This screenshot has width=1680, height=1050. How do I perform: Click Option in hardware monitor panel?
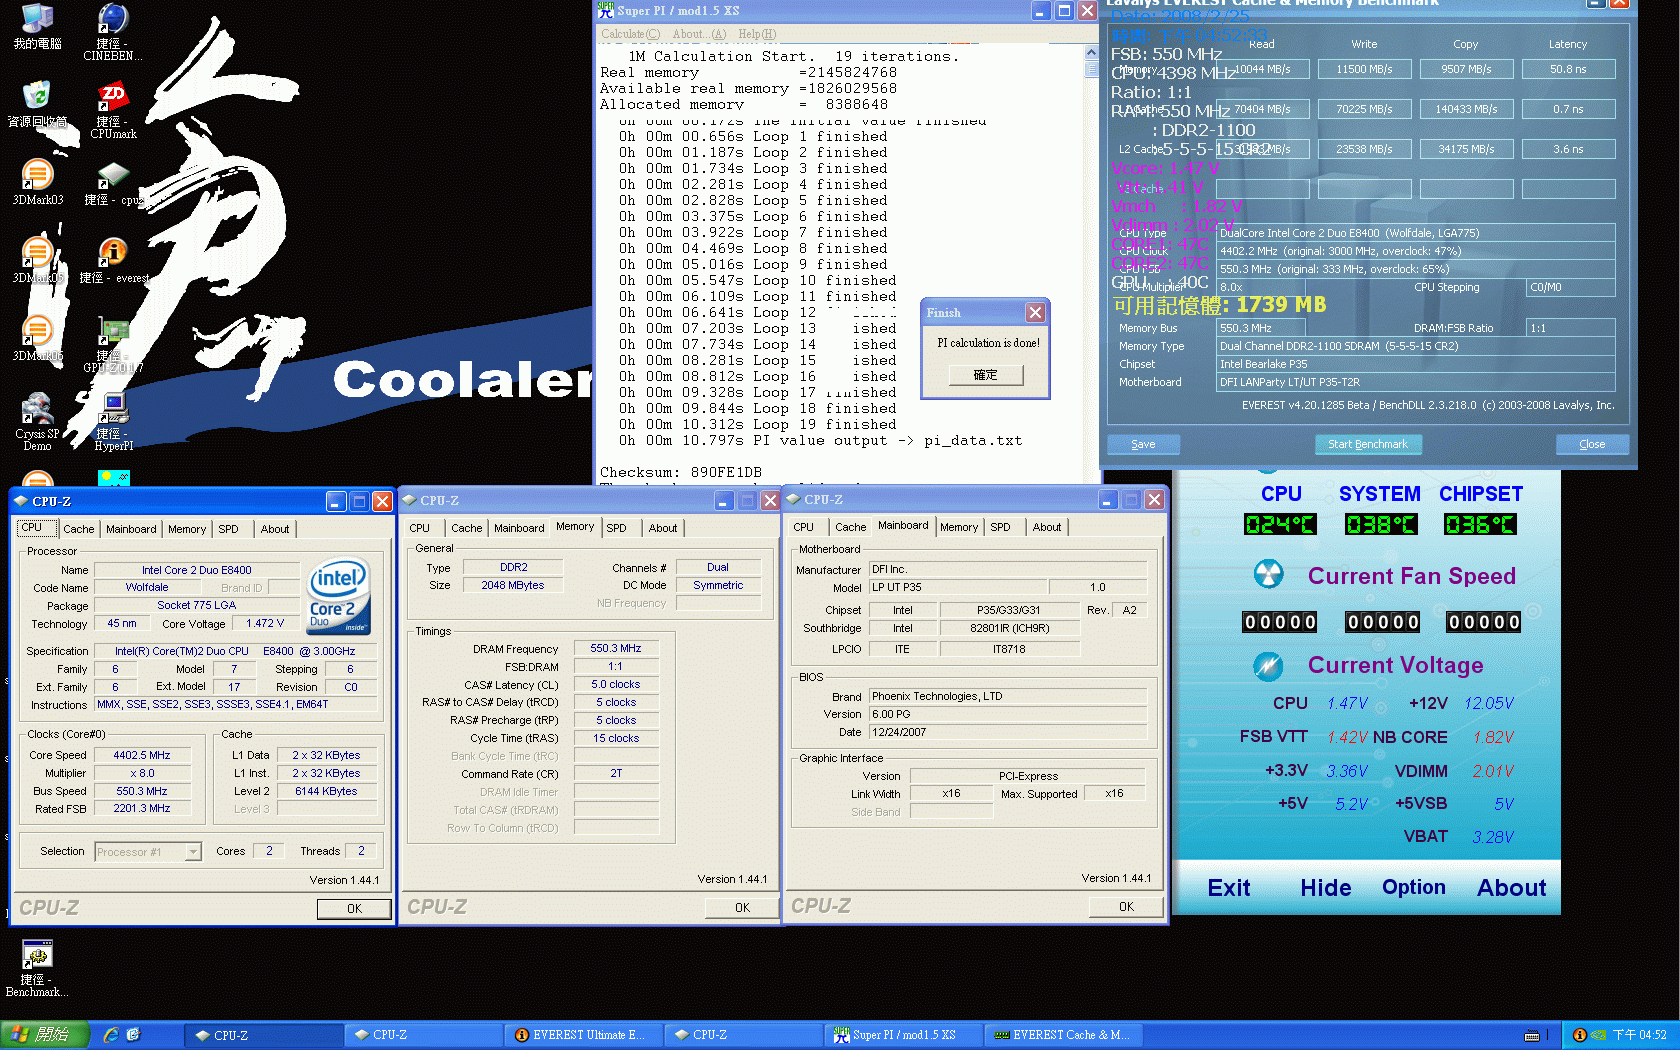1414,887
